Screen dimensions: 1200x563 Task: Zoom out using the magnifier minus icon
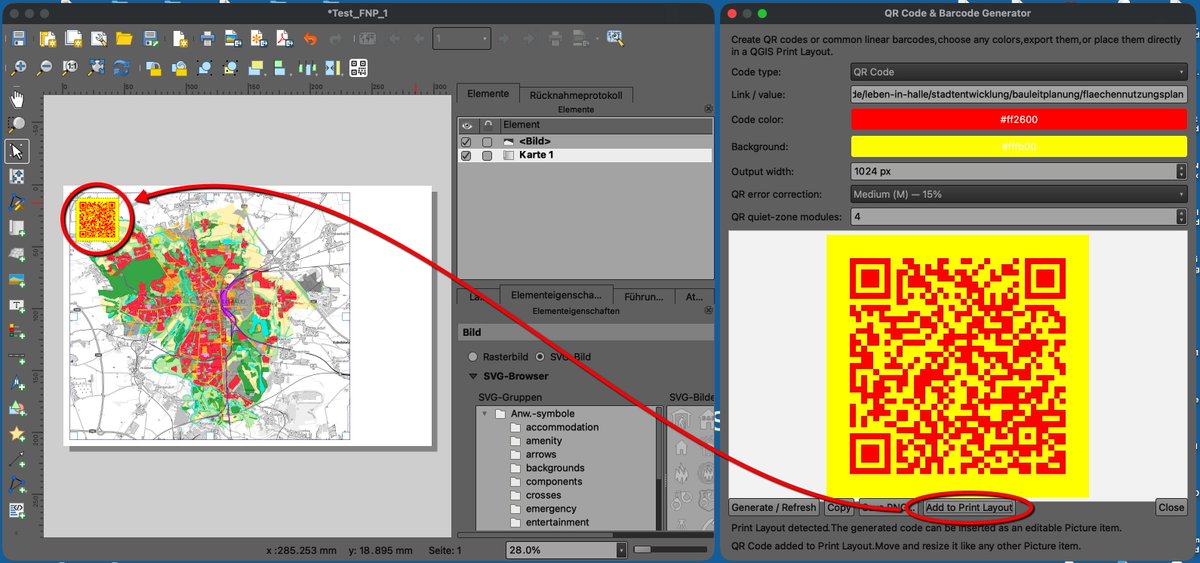coord(45,68)
